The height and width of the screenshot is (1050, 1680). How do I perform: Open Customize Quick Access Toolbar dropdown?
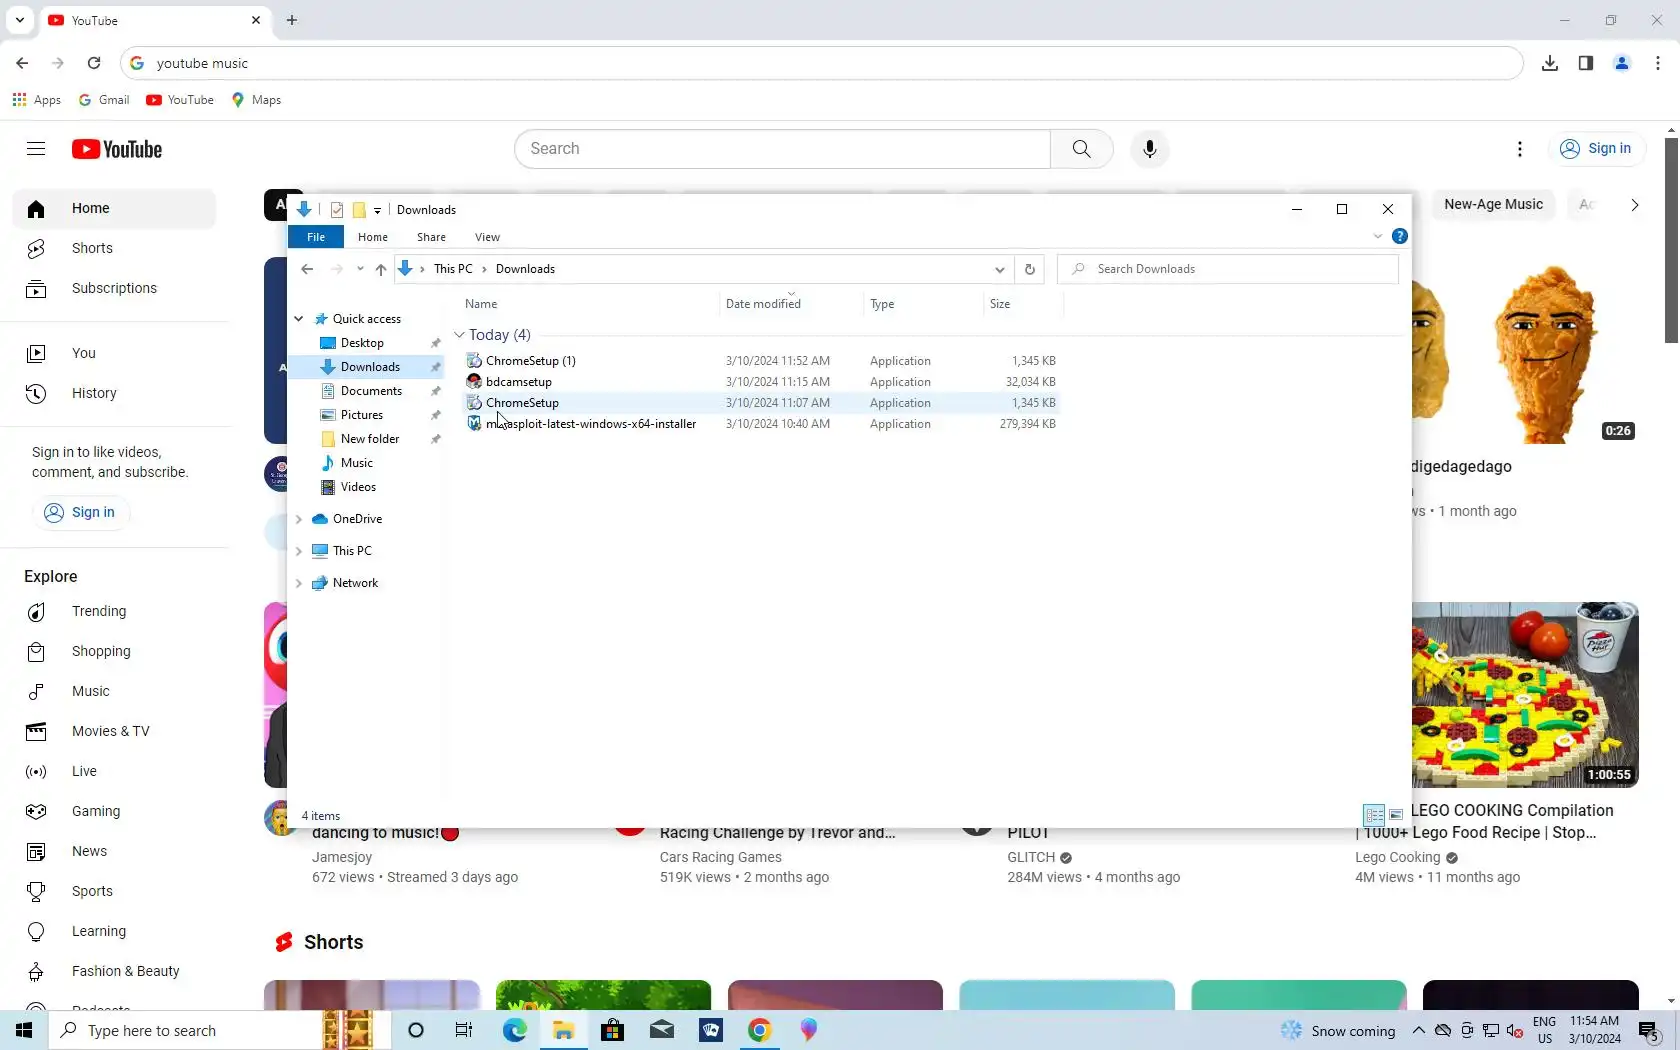pyautogui.click(x=377, y=210)
